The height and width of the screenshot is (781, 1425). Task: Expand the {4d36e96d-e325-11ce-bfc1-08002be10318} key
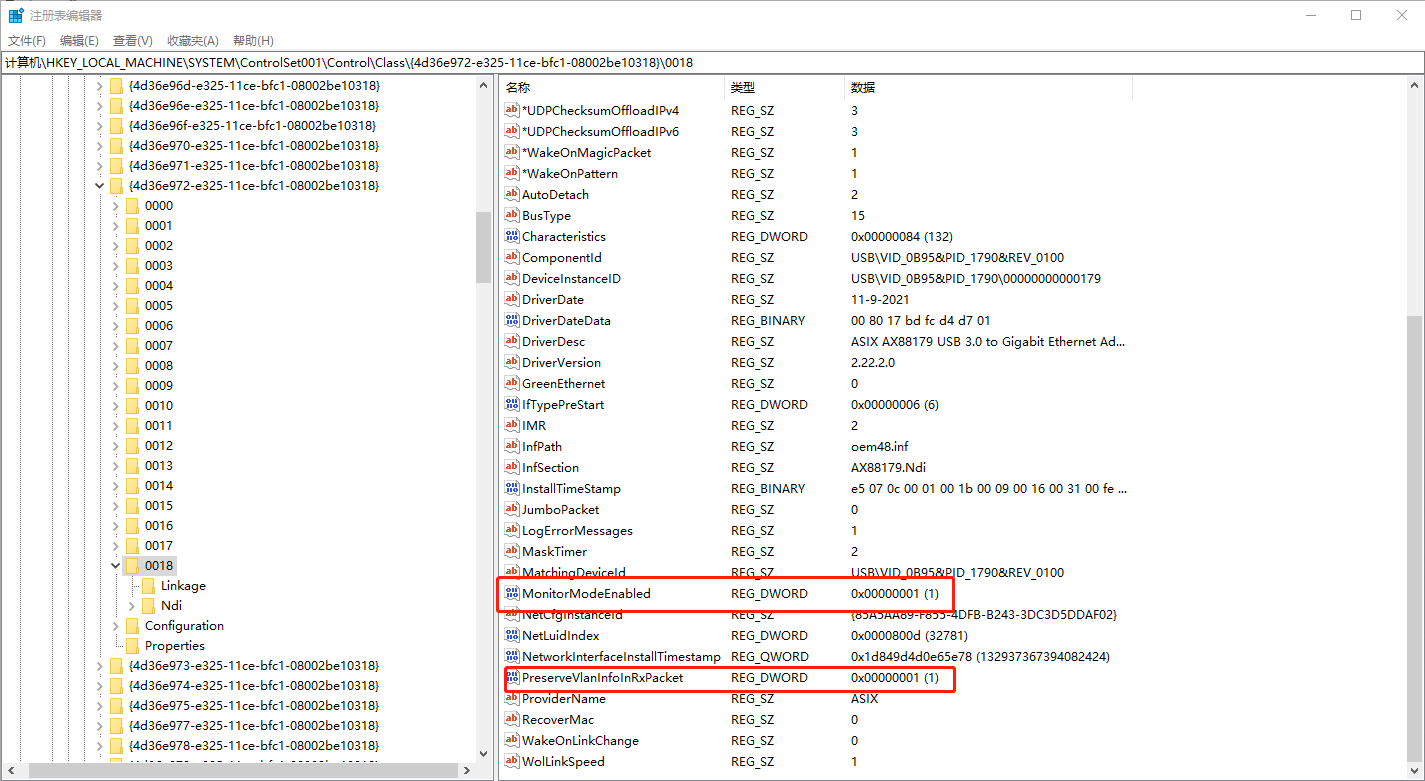tap(99, 85)
